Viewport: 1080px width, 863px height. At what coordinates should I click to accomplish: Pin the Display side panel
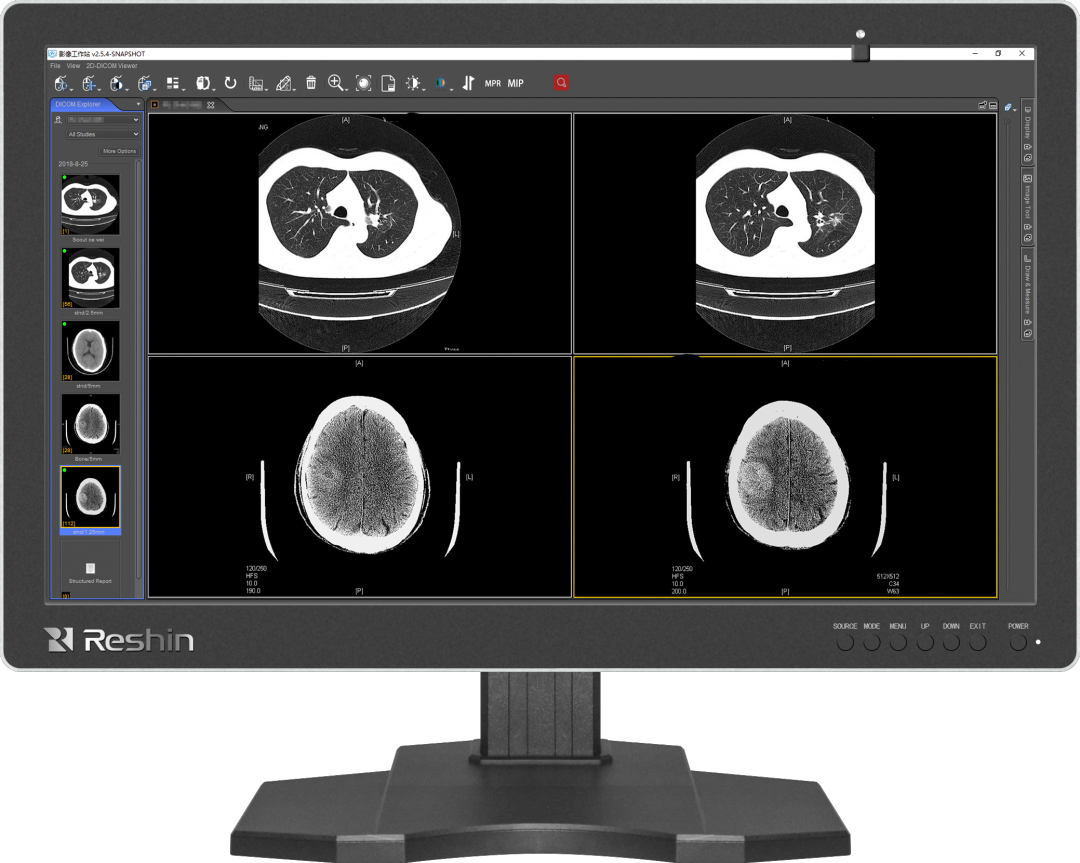point(1027,147)
